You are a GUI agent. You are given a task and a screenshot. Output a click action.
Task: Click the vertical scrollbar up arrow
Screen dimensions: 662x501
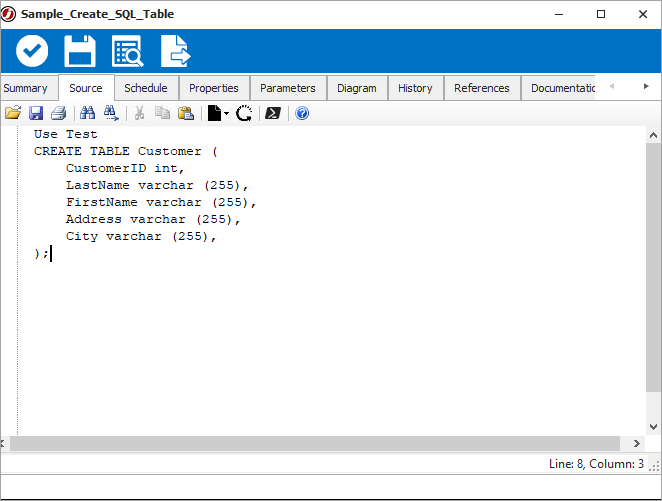click(653, 135)
